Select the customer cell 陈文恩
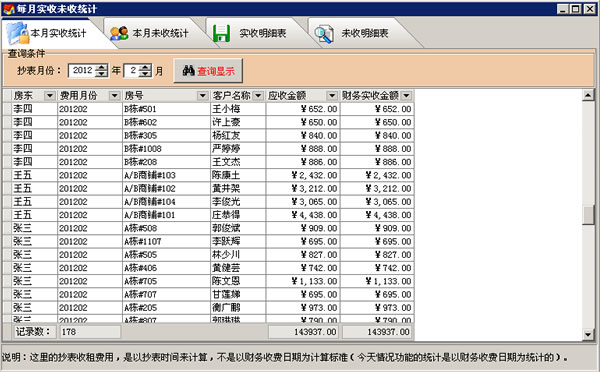Viewport: 600px width, 372px height. (238, 281)
